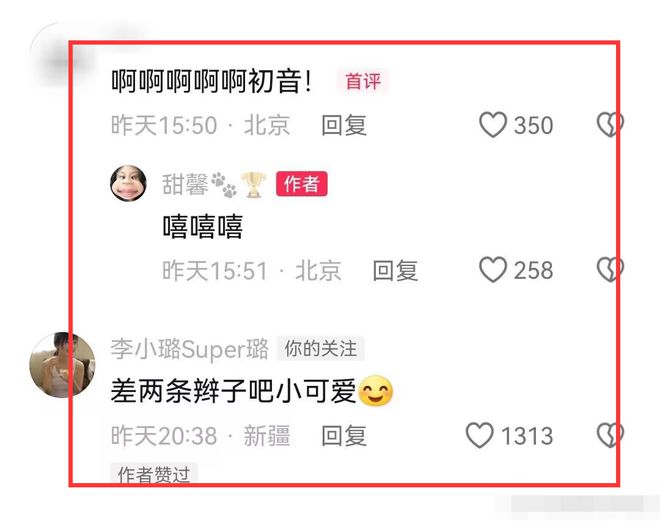Reply to 甜馨's 嘻嘻嘻 comment
Screen dimensions: 660x521
click(395, 270)
